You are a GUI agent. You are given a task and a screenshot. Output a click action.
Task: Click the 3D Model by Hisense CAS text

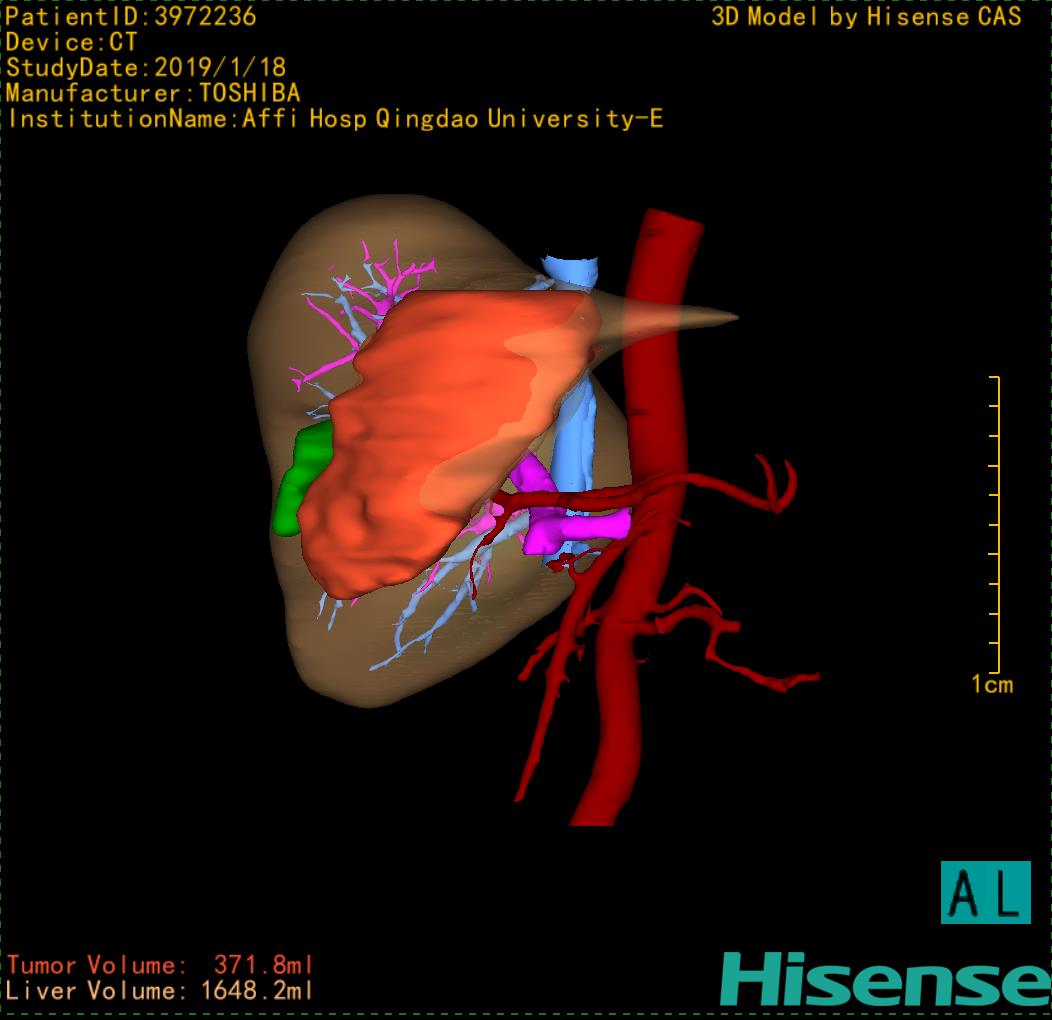pyautogui.click(x=866, y=16)
